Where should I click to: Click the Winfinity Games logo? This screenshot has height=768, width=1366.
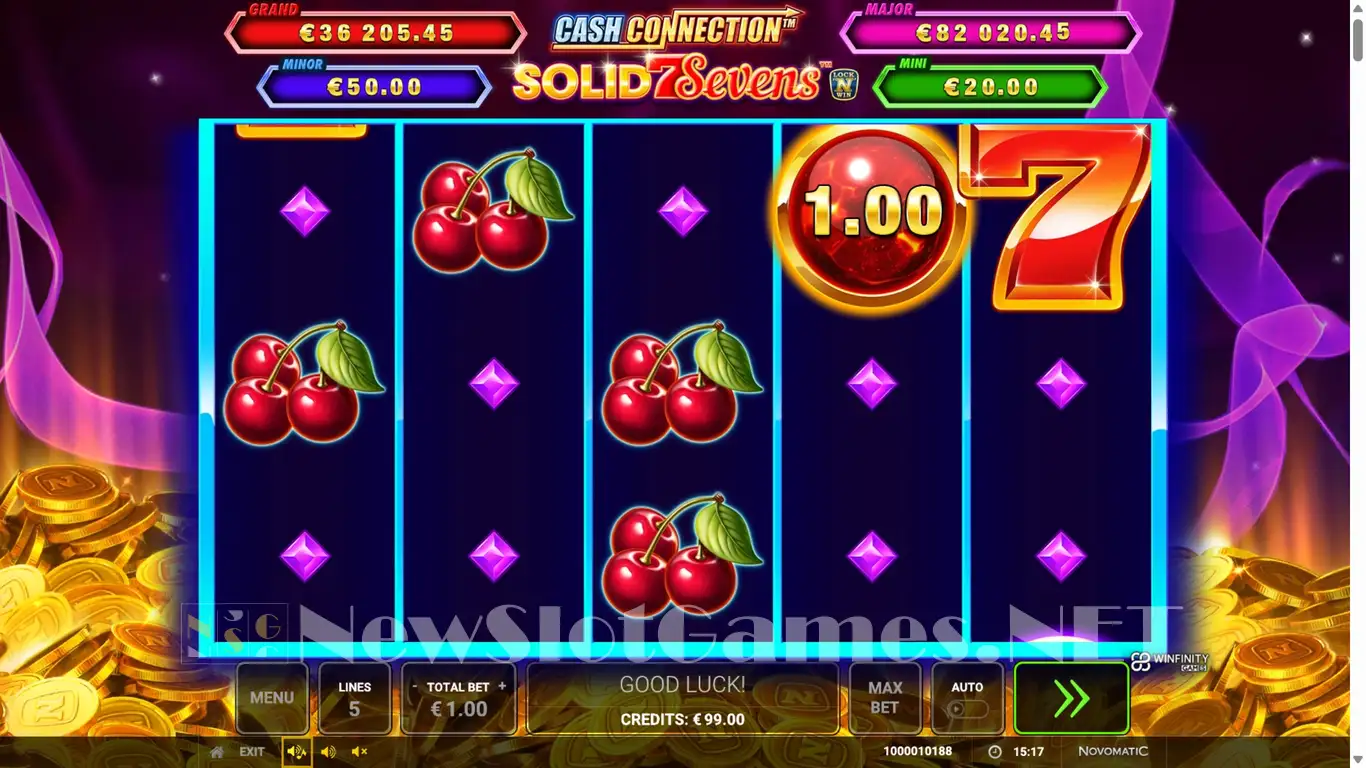pos(1170,661)
